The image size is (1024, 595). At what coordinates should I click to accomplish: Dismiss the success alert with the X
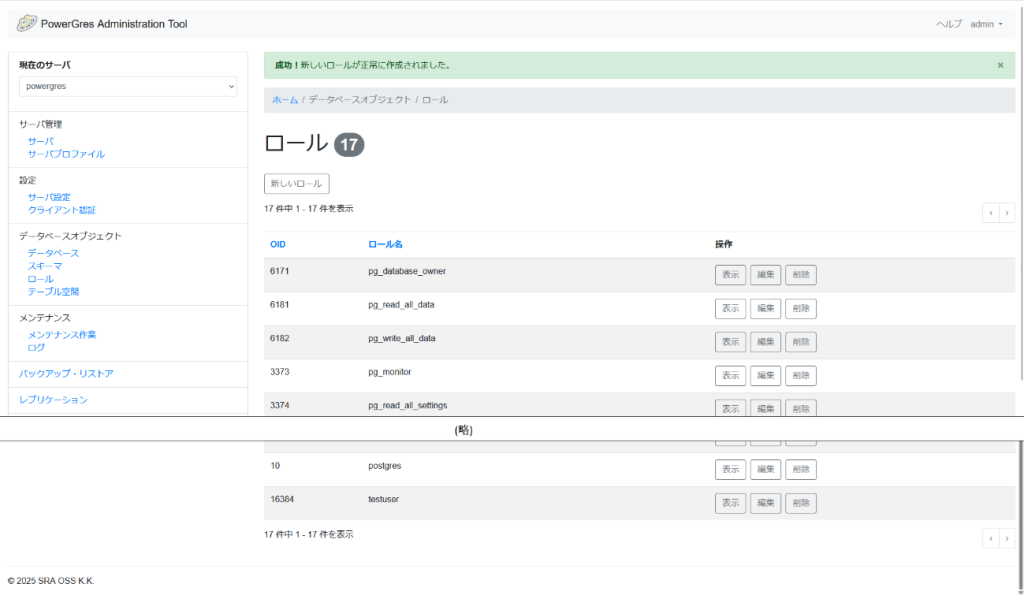point(1000,65)
